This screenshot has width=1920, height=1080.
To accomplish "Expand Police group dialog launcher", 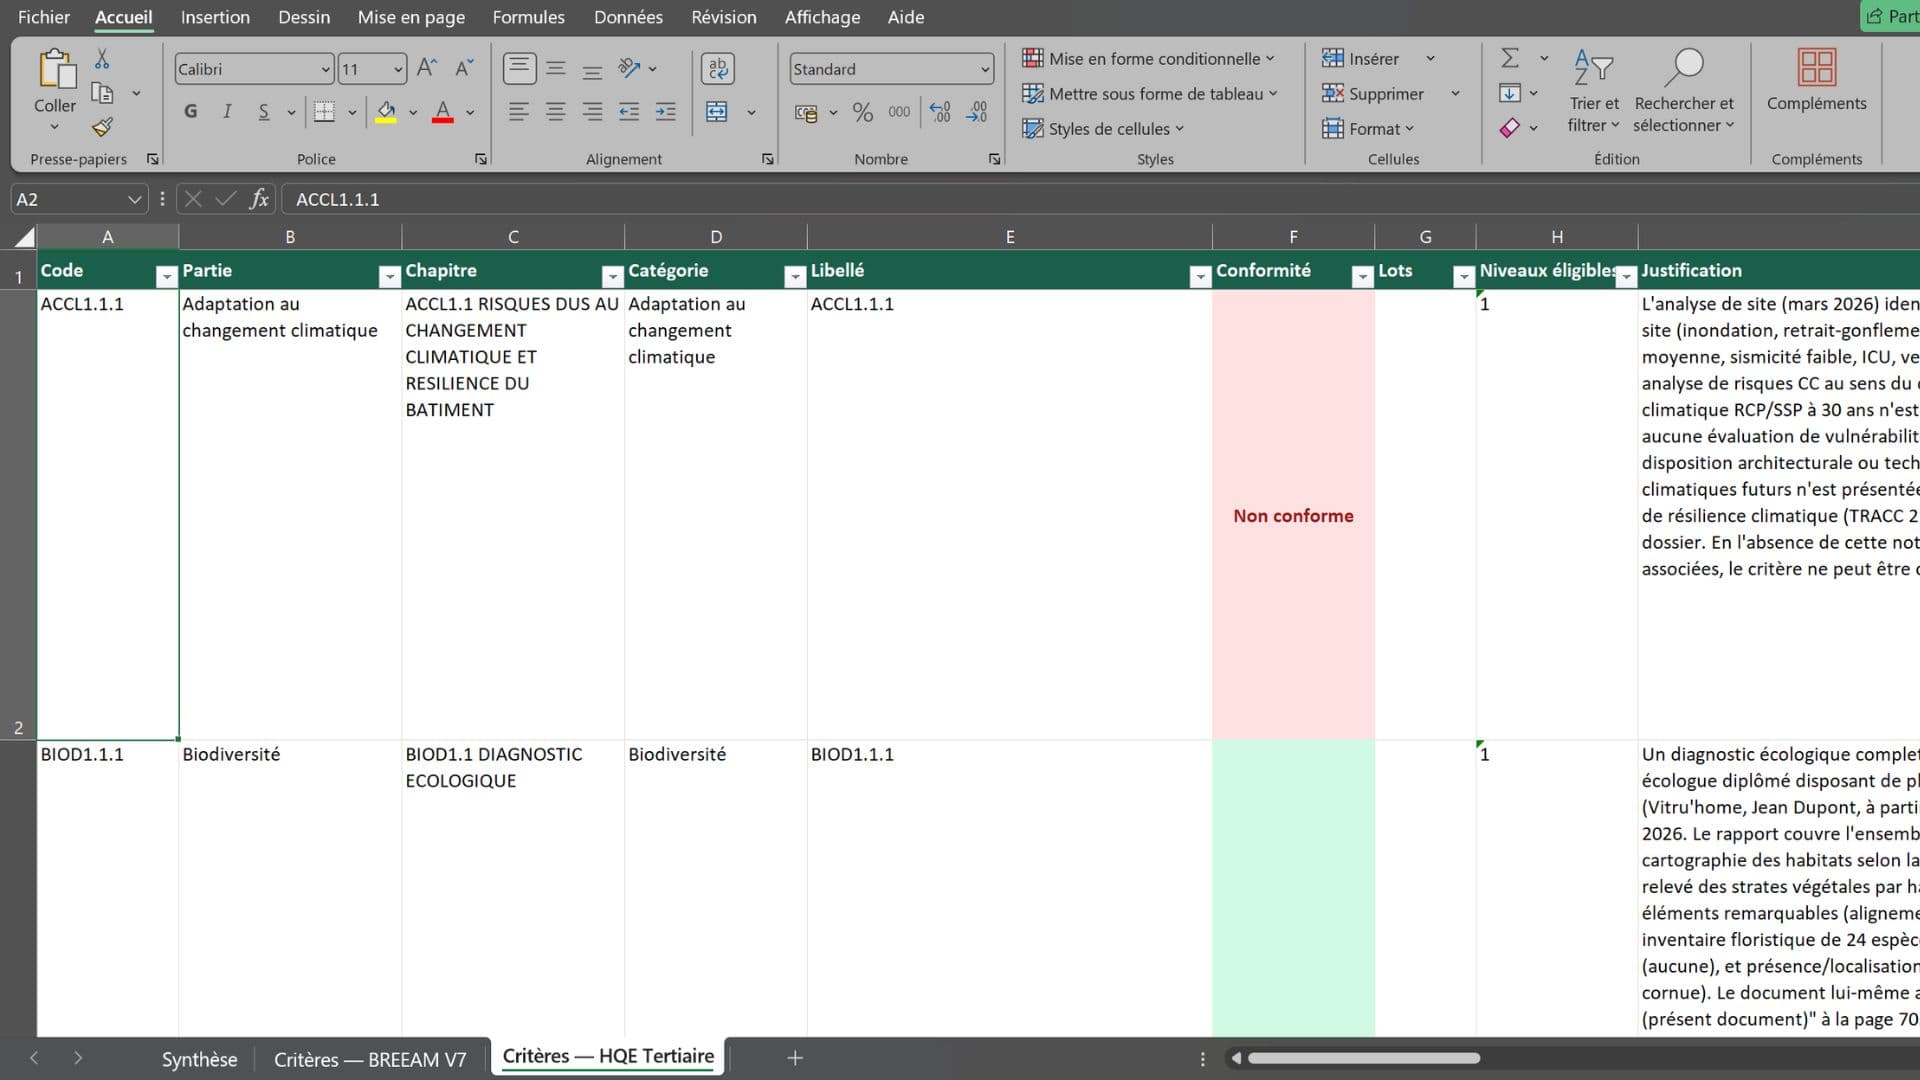I will [481, 159].
